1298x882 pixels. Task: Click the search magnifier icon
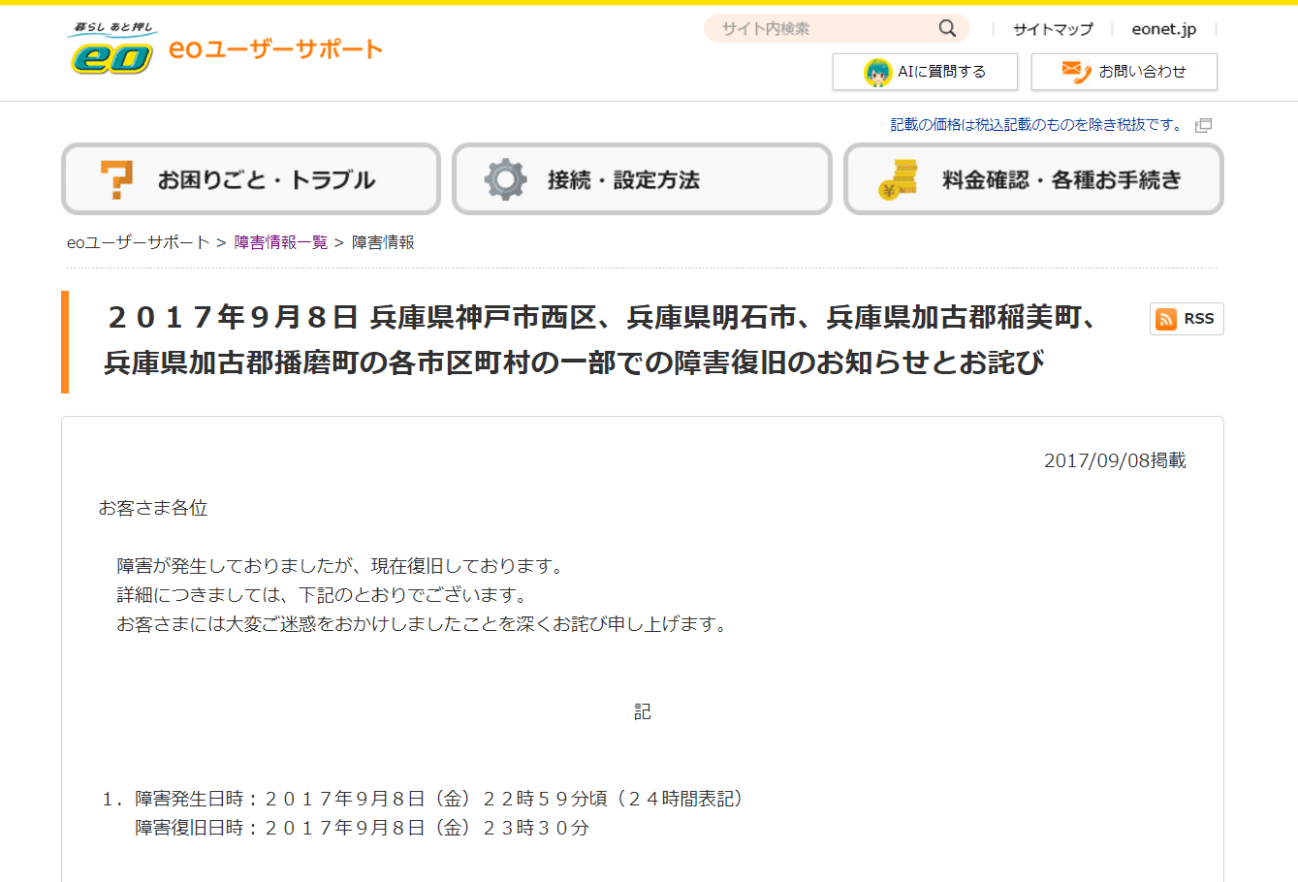click(947, 28)
